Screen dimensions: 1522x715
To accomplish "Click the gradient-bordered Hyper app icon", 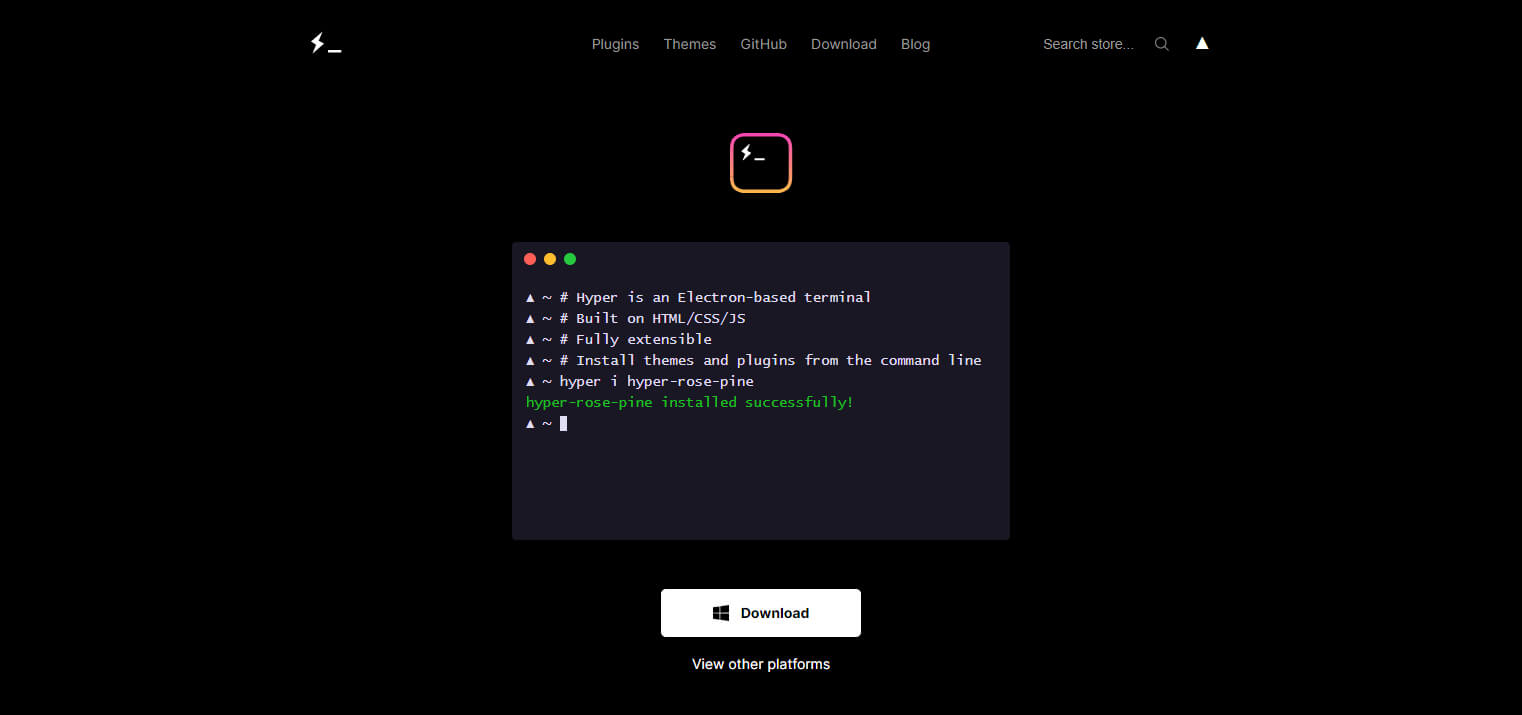I will 761,163.
